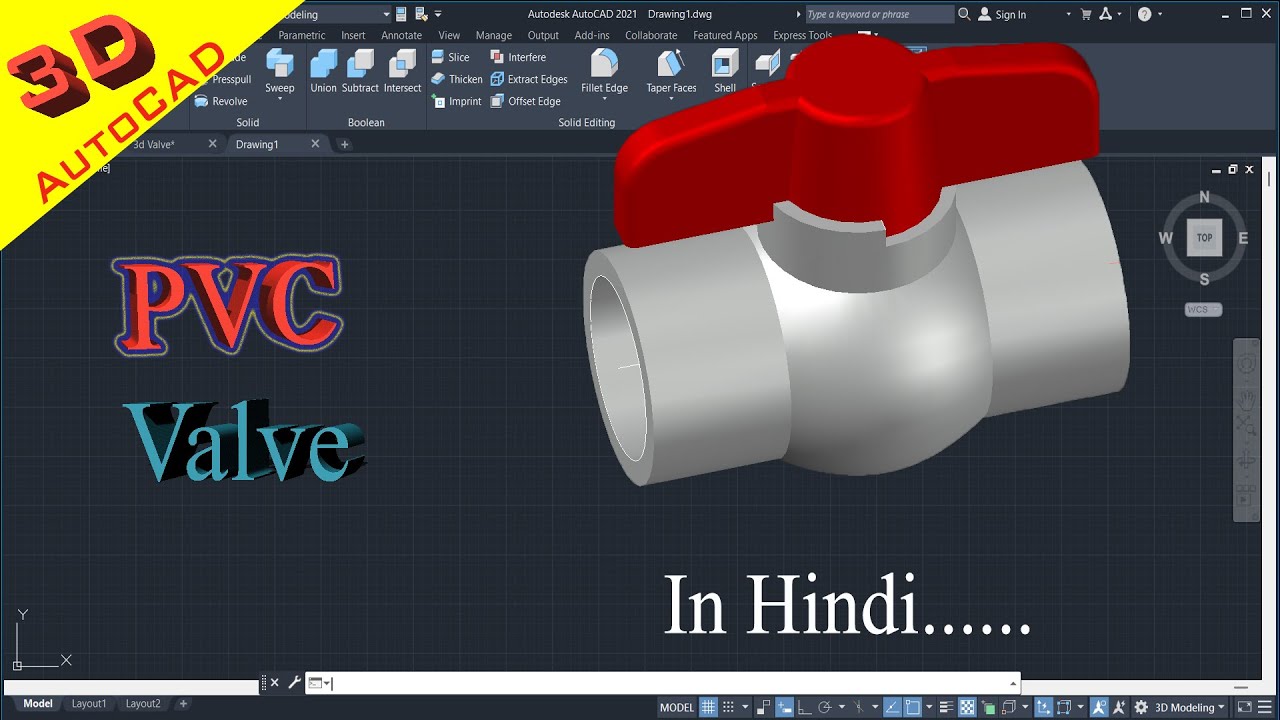
Task: Open the Express Tools ribbon tab
Action: (803, 35)
